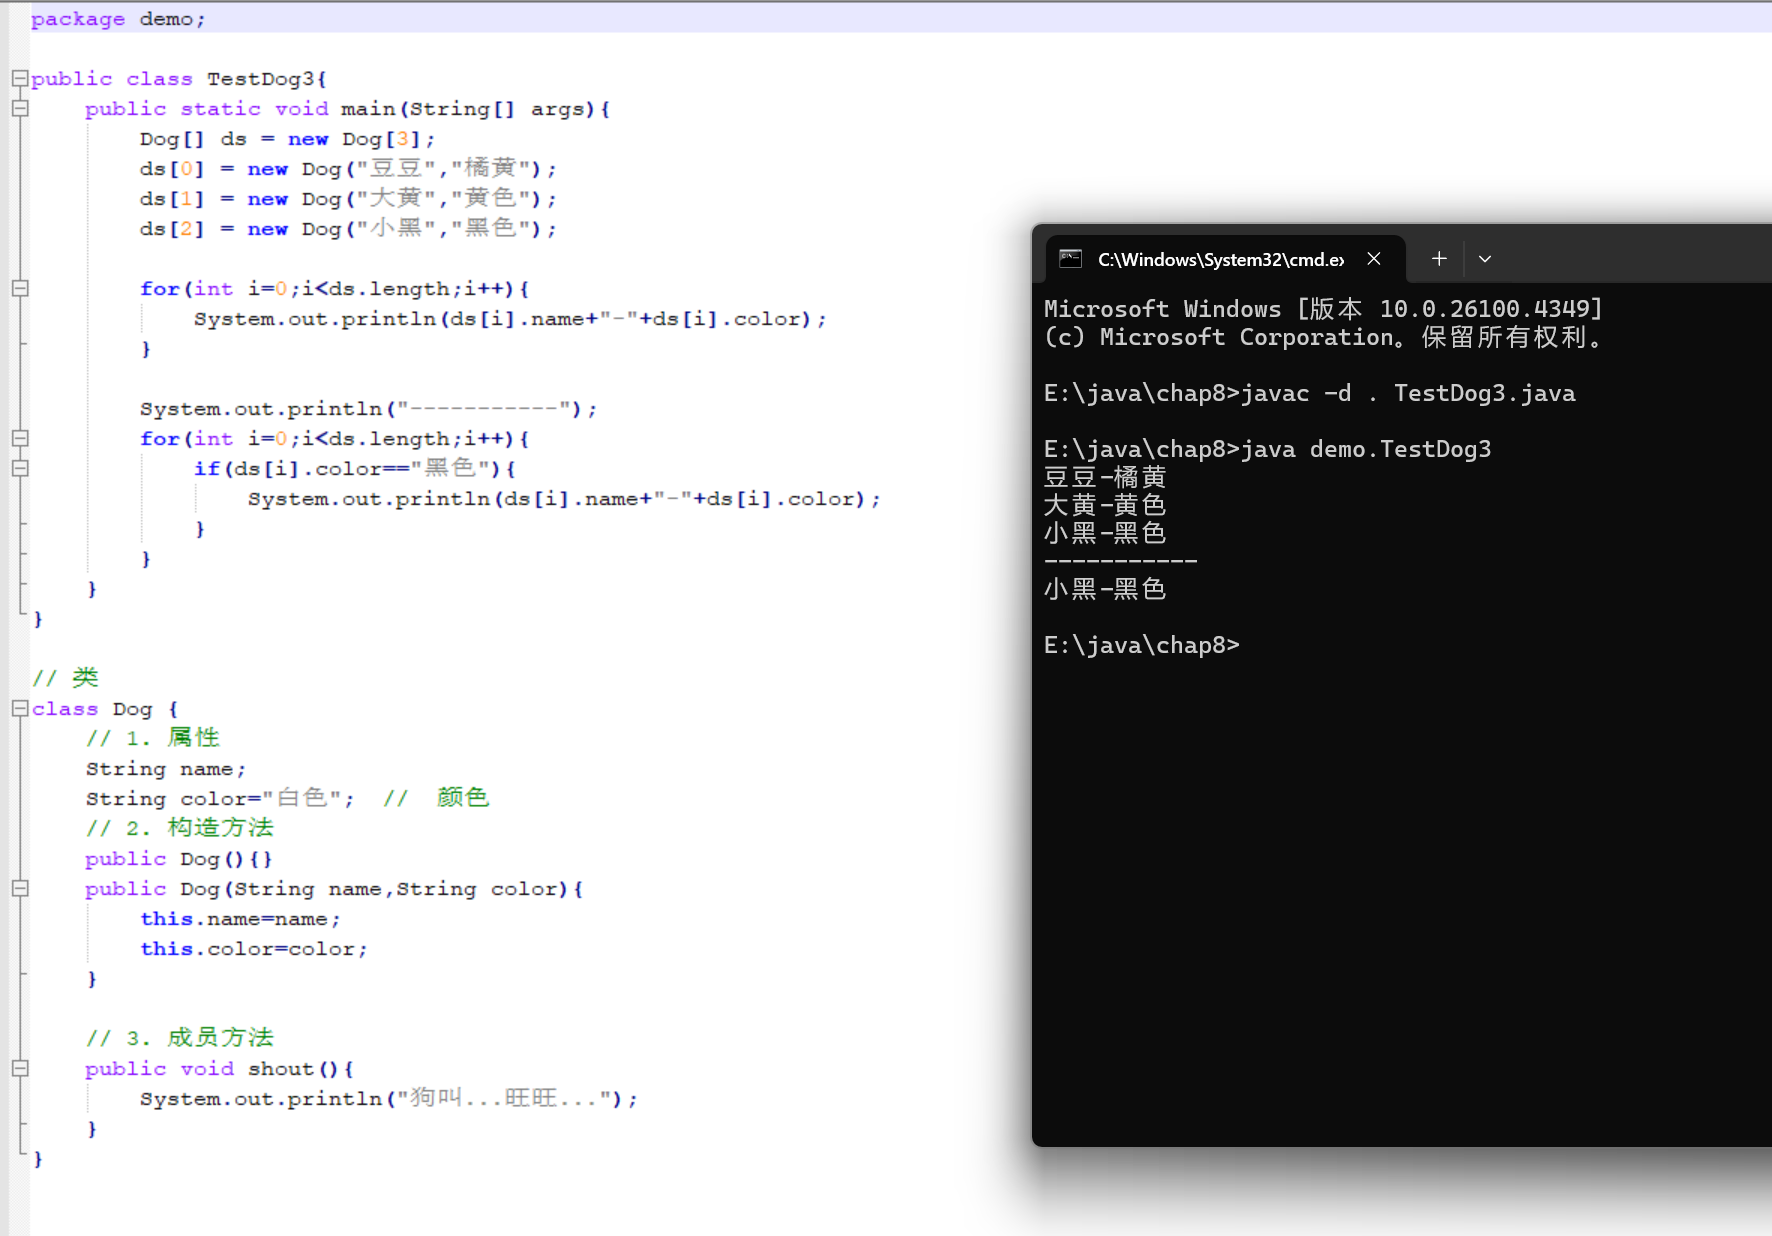Click the javac compile command text
This screenshot has height=1236, width=1772.
pos(1400,393)
